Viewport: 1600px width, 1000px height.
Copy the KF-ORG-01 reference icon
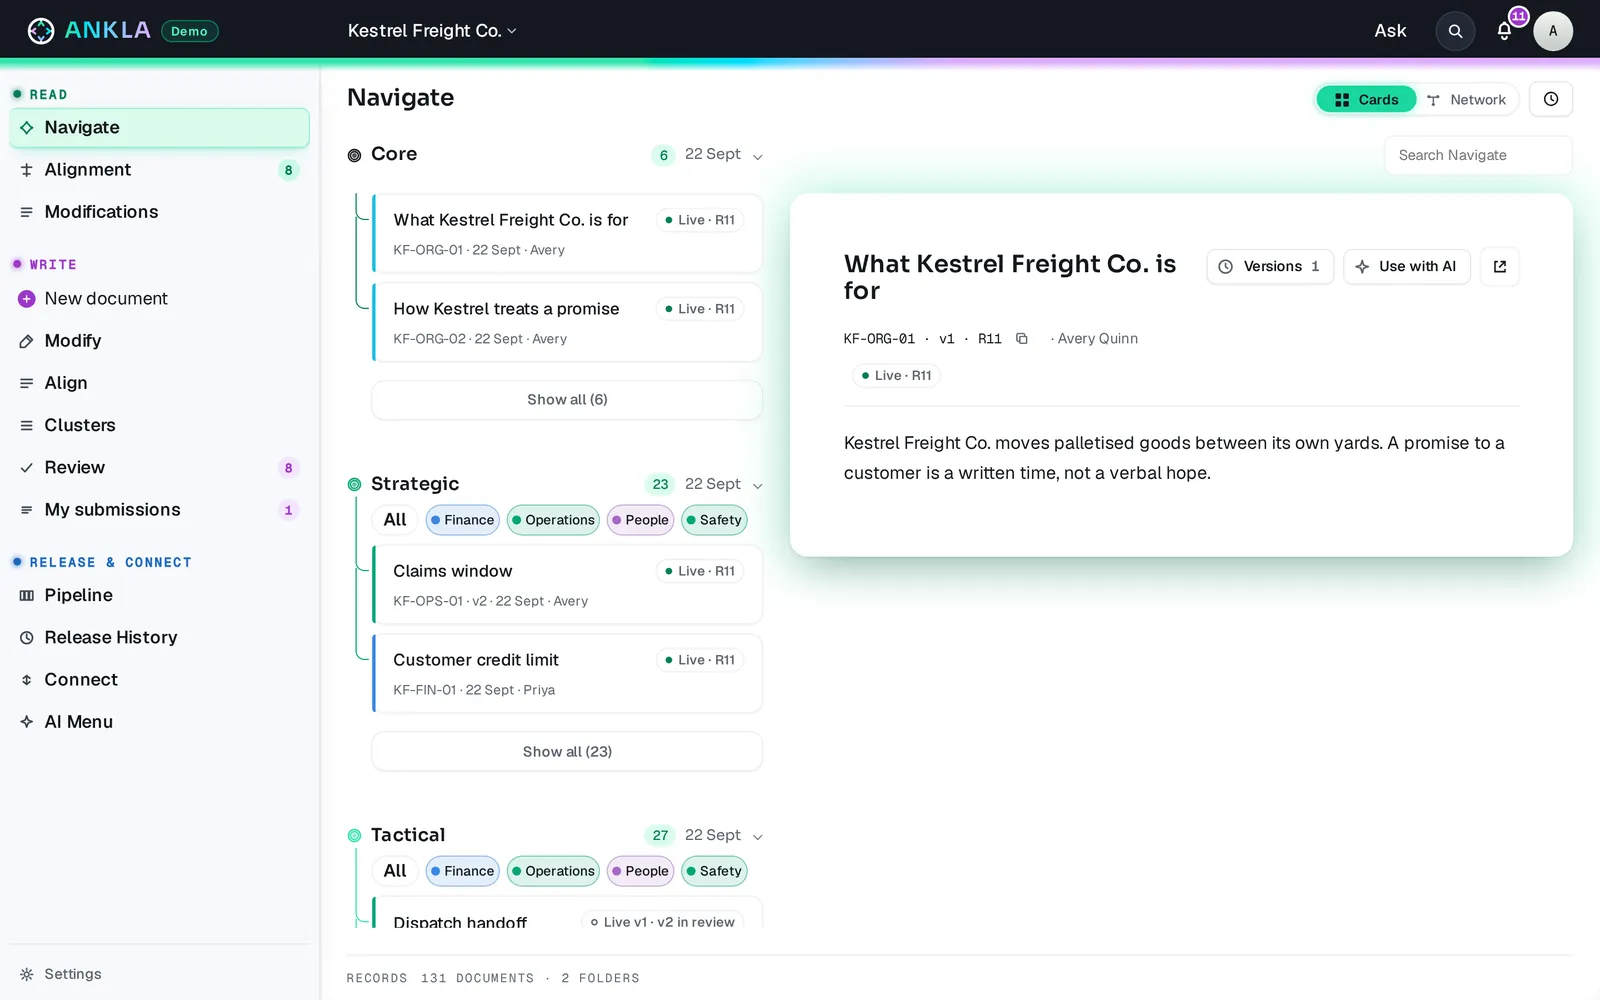(x=1021, y=339)
